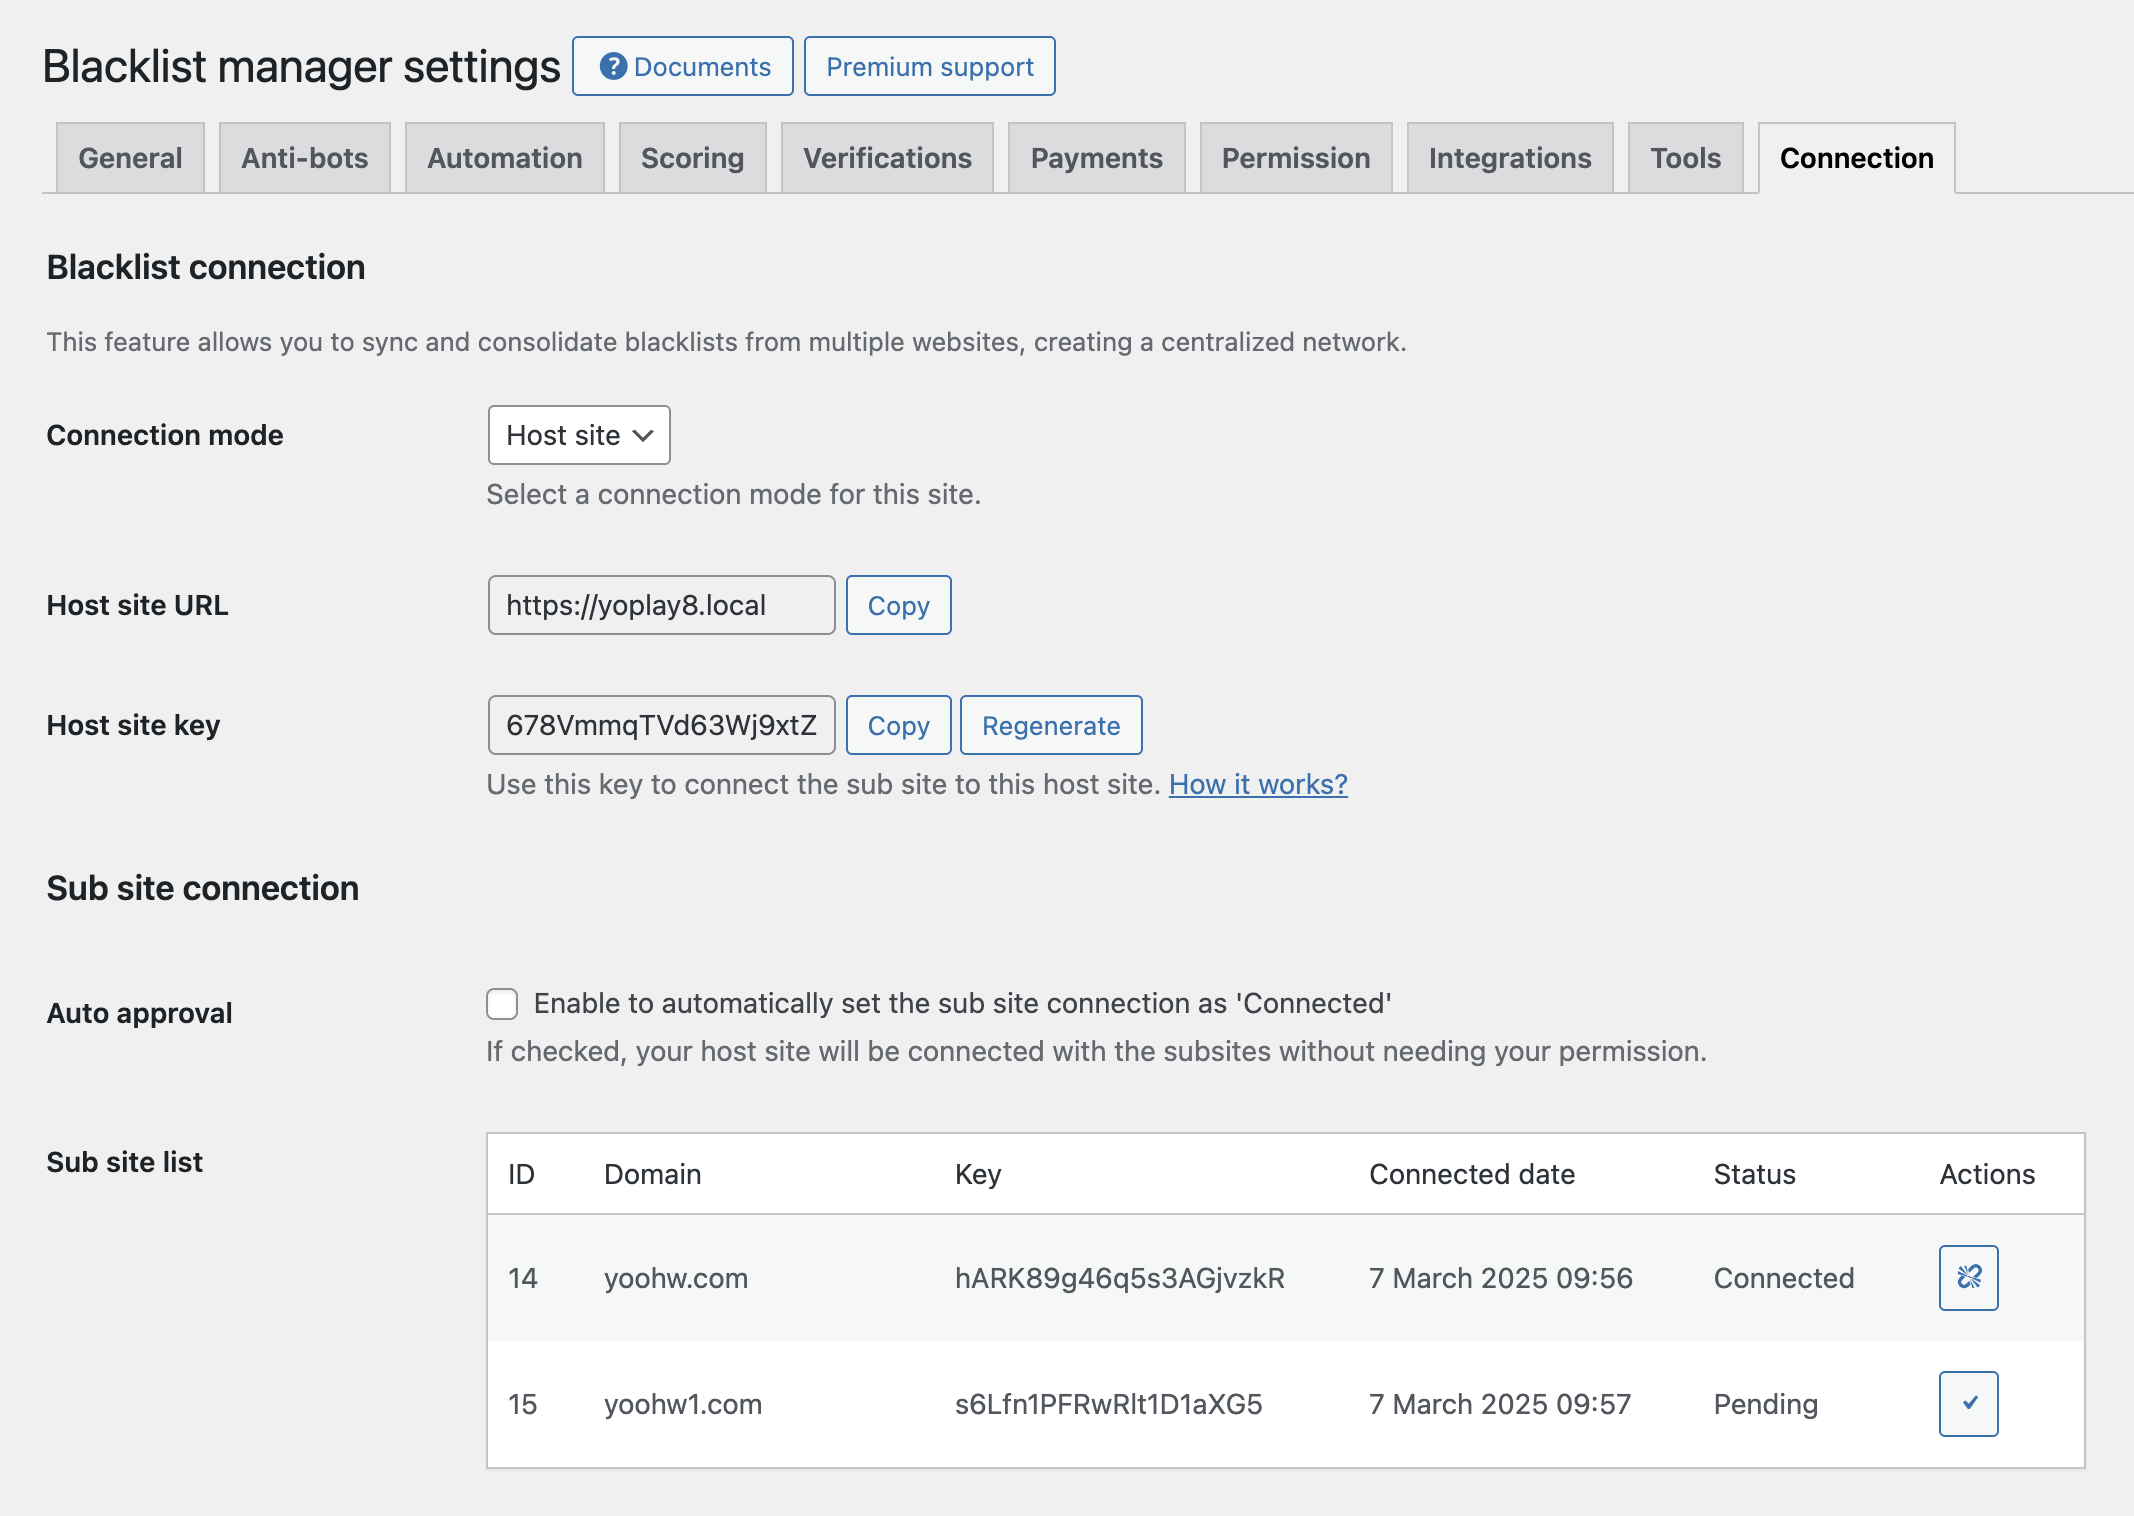Regenerate the host site key

[x=1051, y=725]
